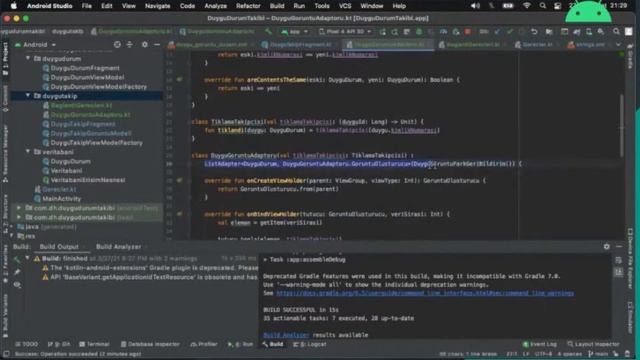Screen dimensions: 640x360
Task: Open MainActivity in the project tree
Action: point(62,198)
